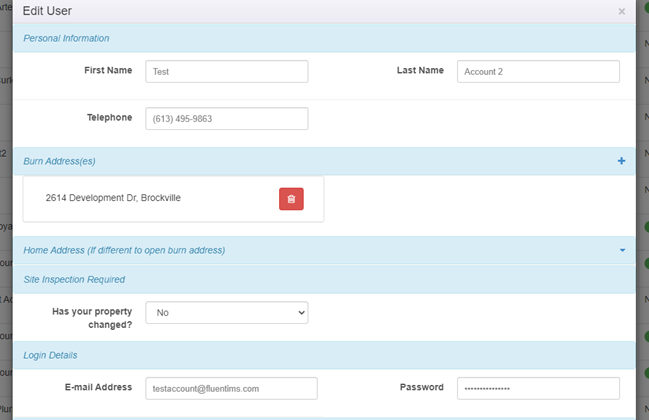Click the First Name label

click(108, 70)
